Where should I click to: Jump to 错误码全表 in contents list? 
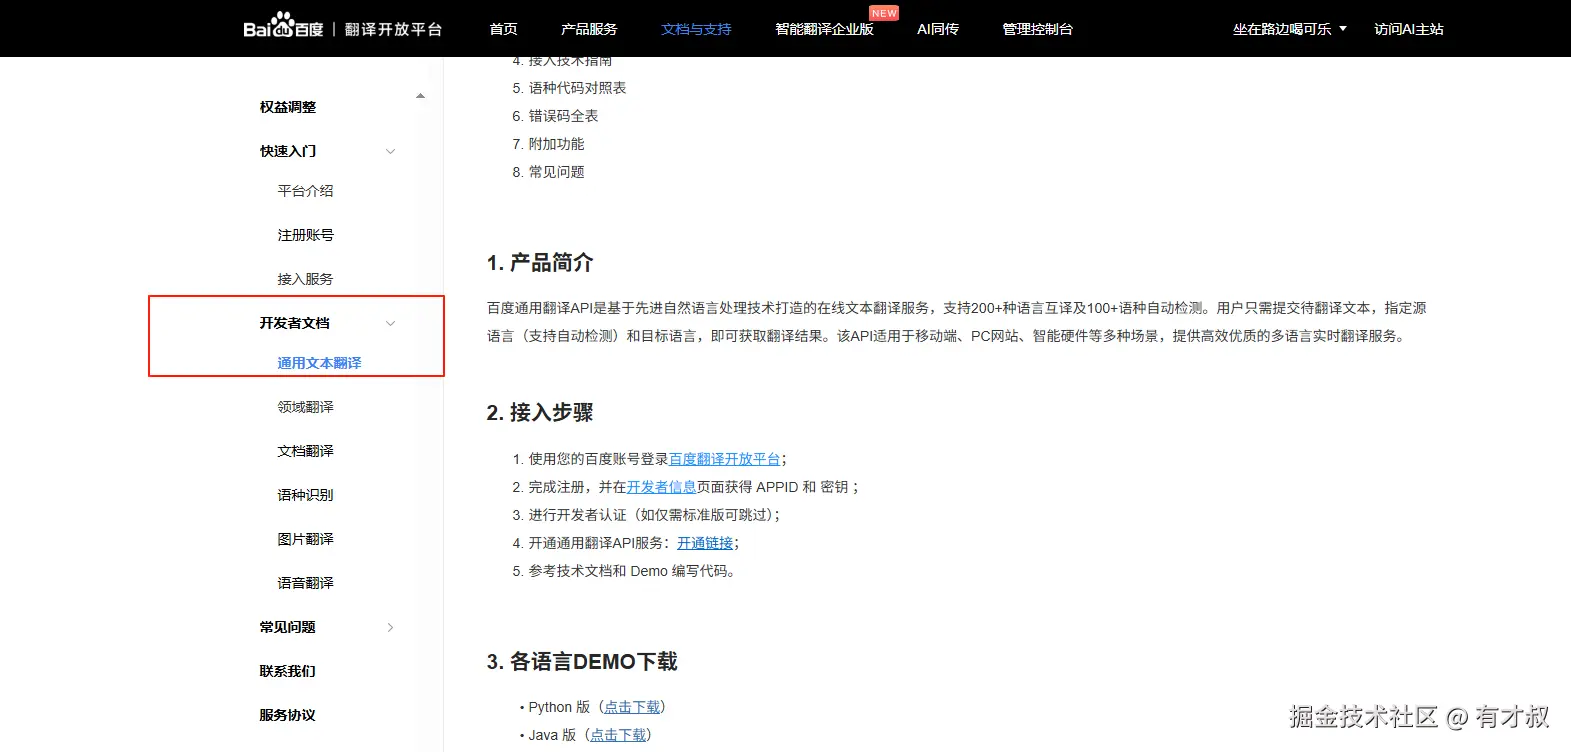point(563,116)
